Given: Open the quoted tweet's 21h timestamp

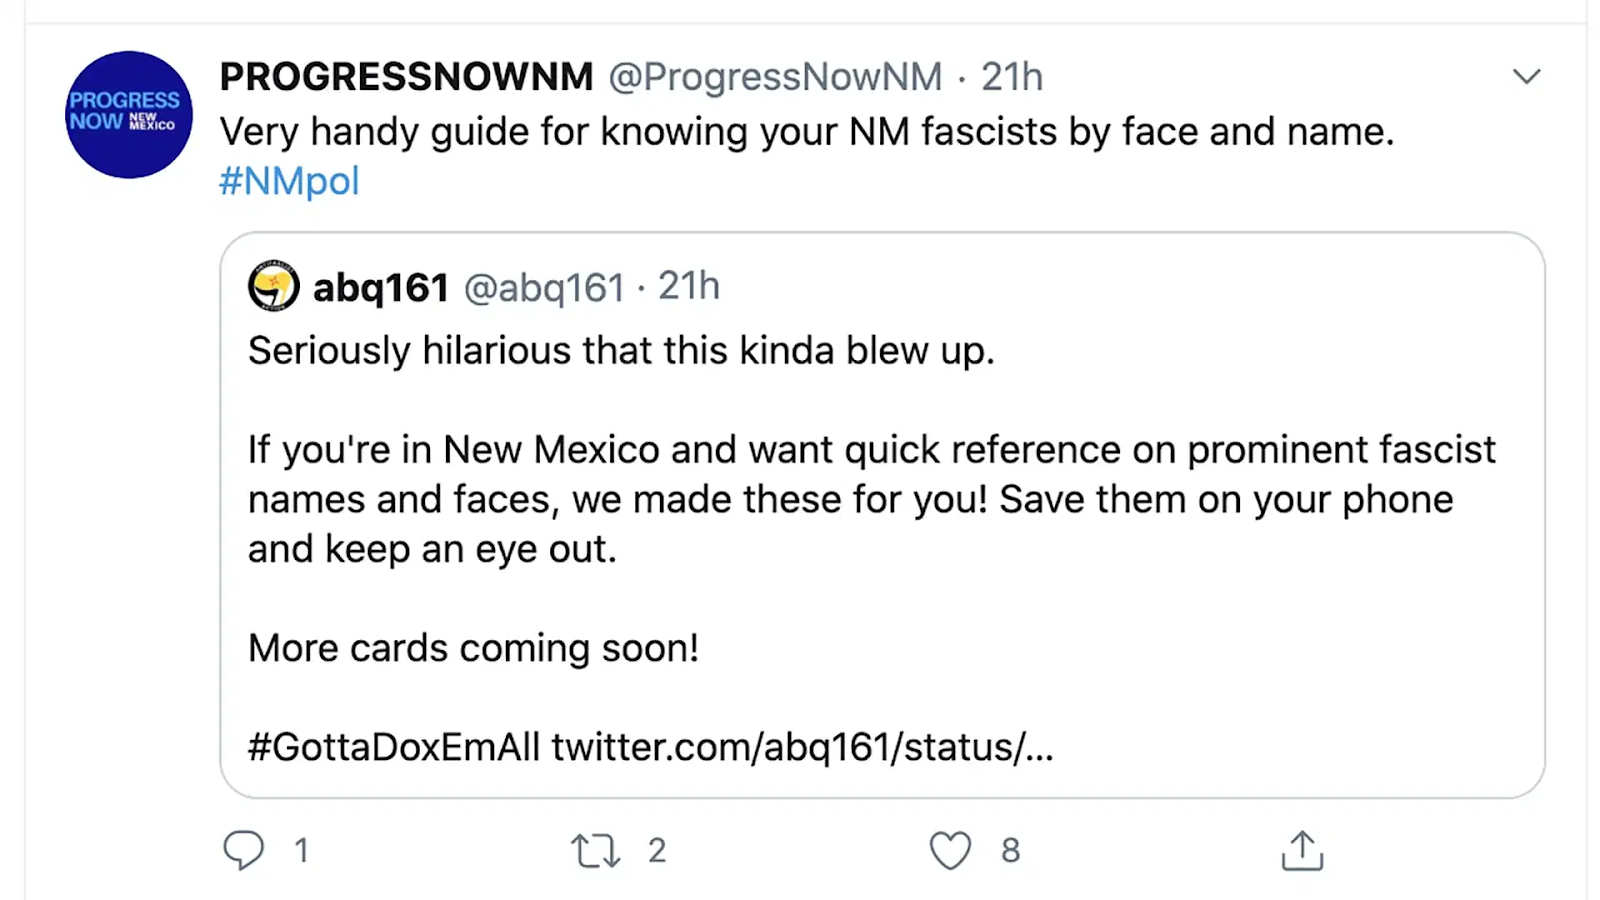Looking at the screenshot, I should (x=689, y=286).
